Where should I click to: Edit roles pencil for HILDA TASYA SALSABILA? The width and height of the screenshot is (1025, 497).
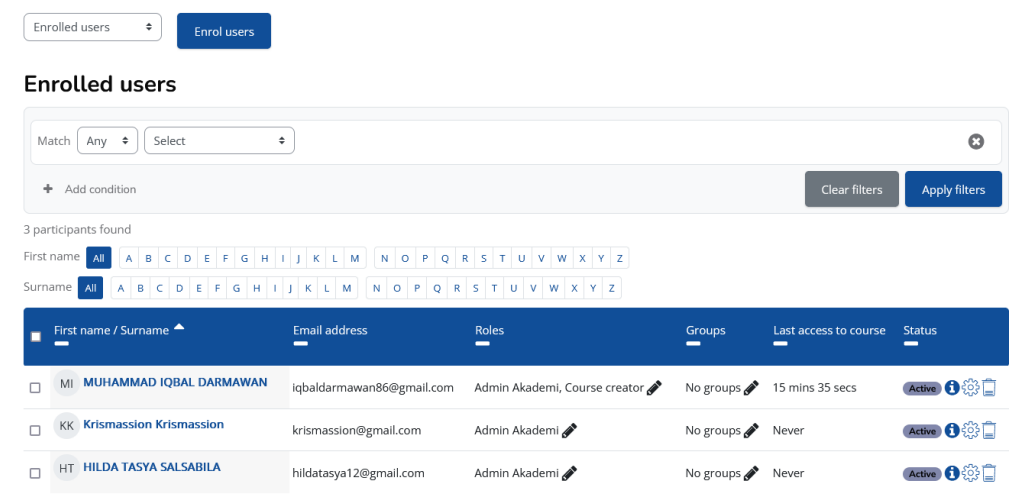click(569, 473)
